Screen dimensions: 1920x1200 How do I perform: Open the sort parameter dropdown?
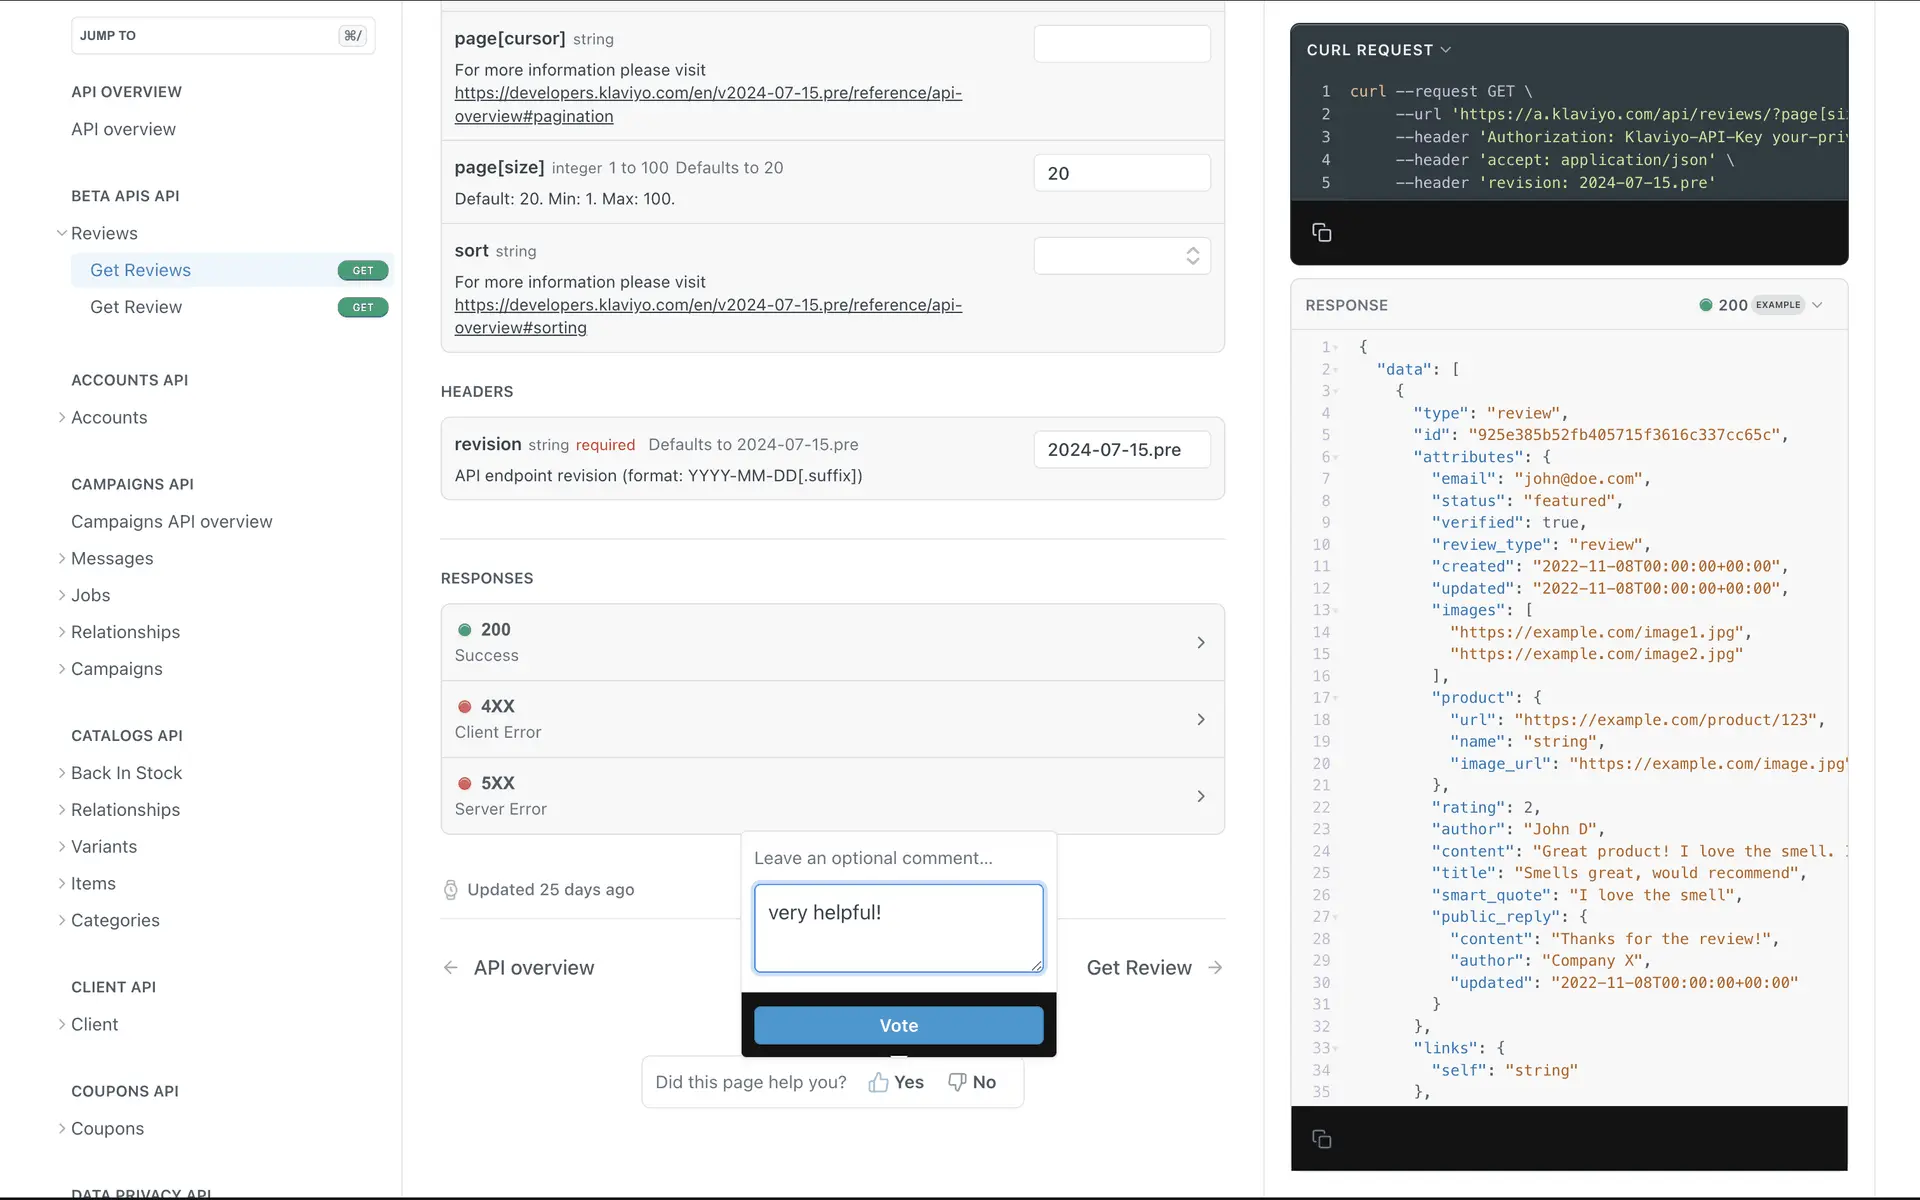(x=1121, y=256)
